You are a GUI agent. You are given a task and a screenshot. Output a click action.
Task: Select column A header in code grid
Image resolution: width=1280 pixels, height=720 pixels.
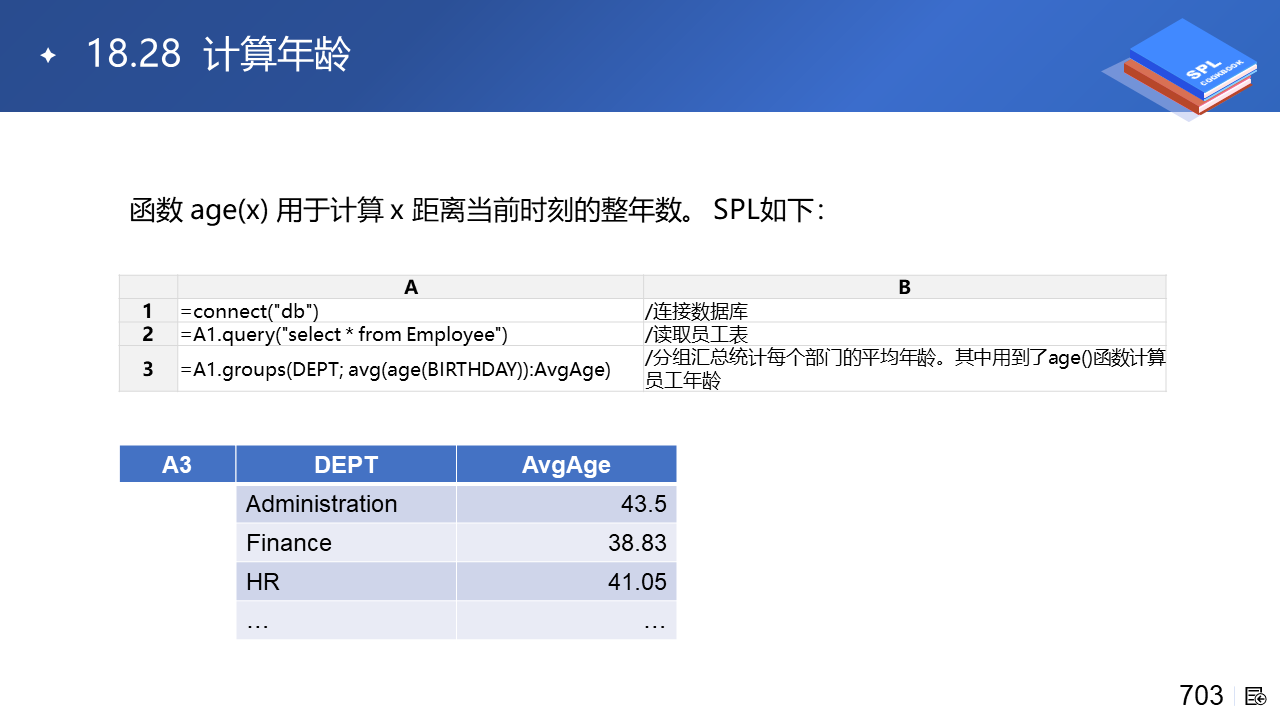pyautogui.click(x=410, y=287)
